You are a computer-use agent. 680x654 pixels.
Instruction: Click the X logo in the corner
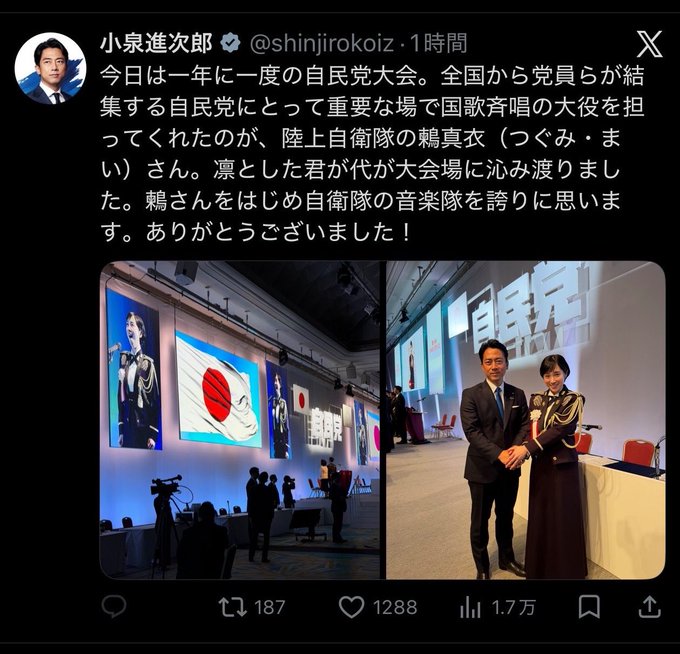pyautogui.click(x=649, y=44)
